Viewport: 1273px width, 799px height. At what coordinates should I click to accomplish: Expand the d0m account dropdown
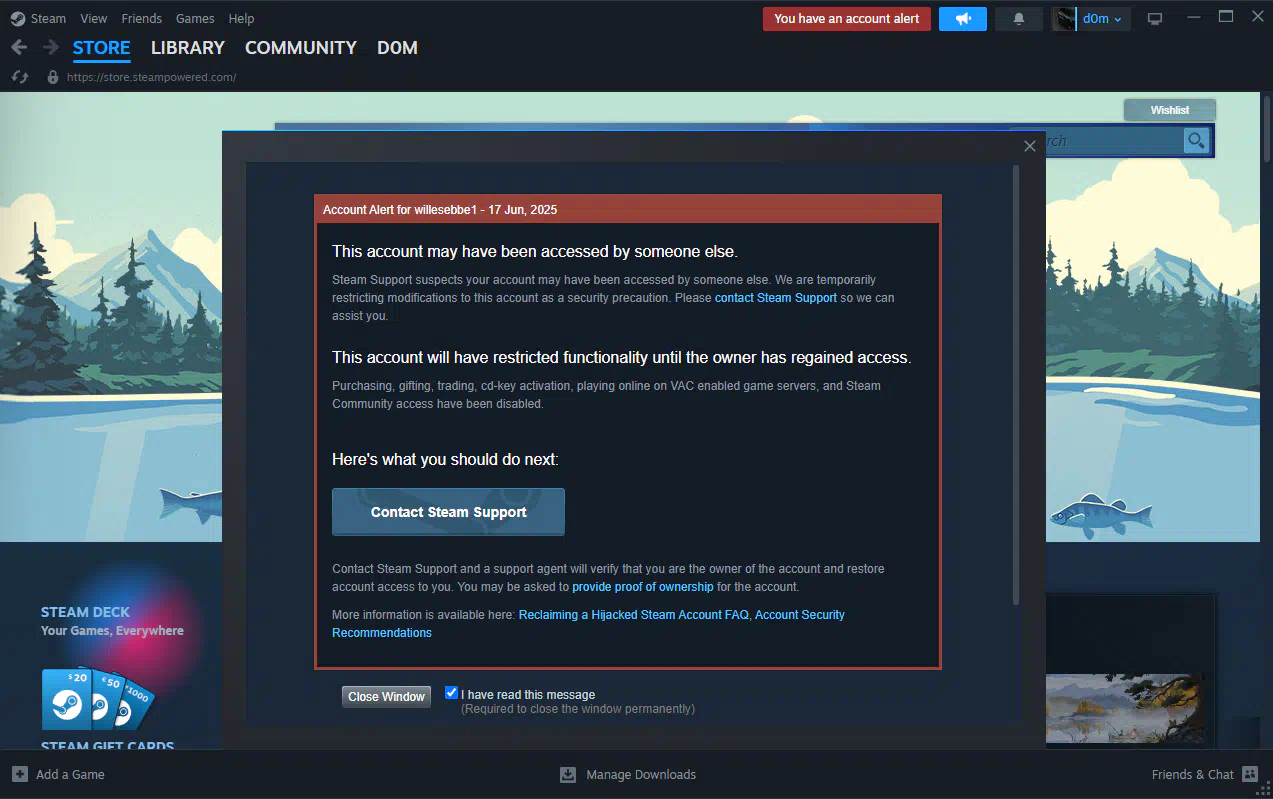pyautogui.click(x=1103, y=18)
